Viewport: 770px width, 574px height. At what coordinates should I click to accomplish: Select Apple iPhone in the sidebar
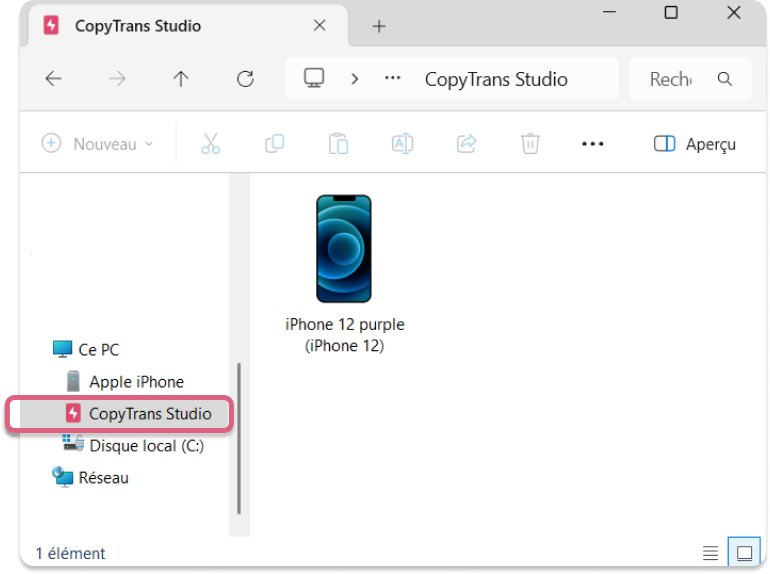point(125,382)
